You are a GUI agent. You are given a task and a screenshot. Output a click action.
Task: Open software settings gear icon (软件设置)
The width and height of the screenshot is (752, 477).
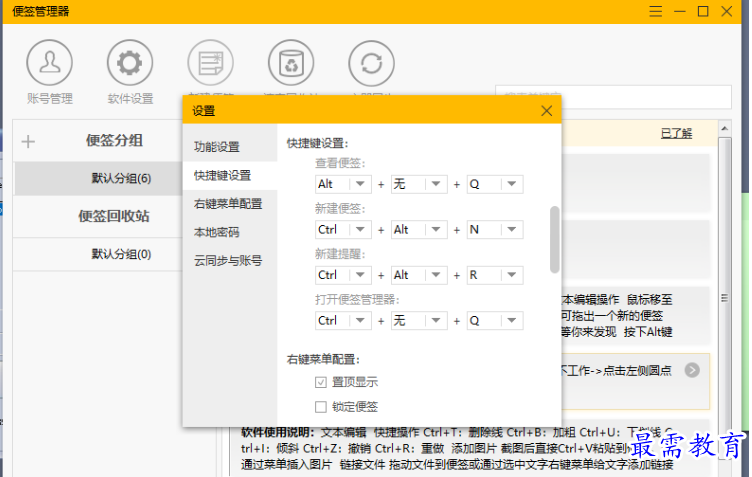130,63
